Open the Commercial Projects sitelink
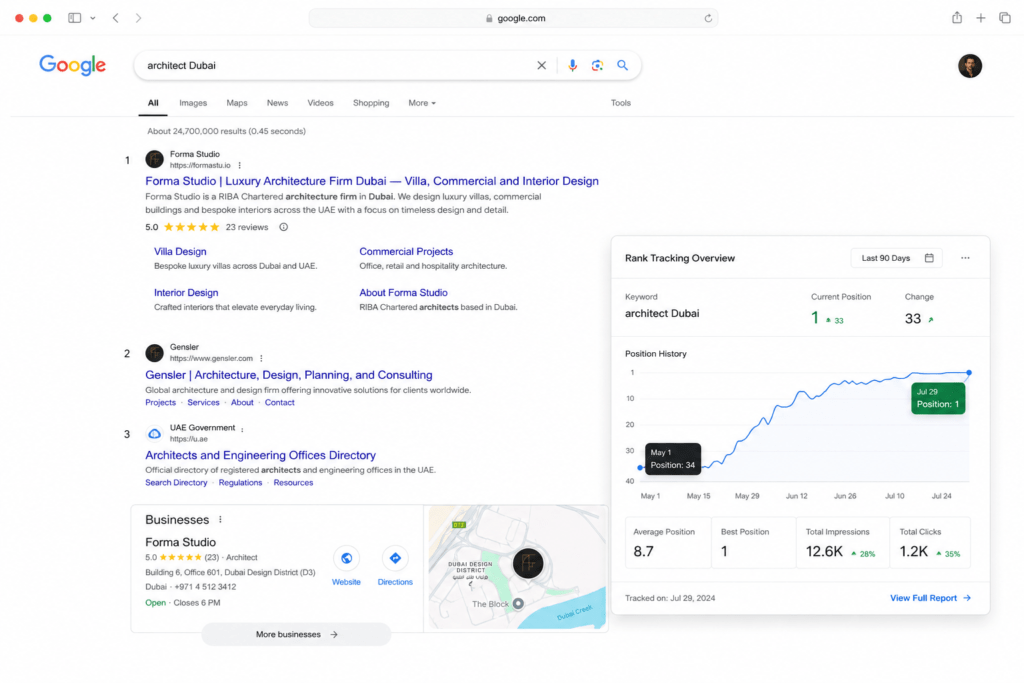 pos(406,251)
